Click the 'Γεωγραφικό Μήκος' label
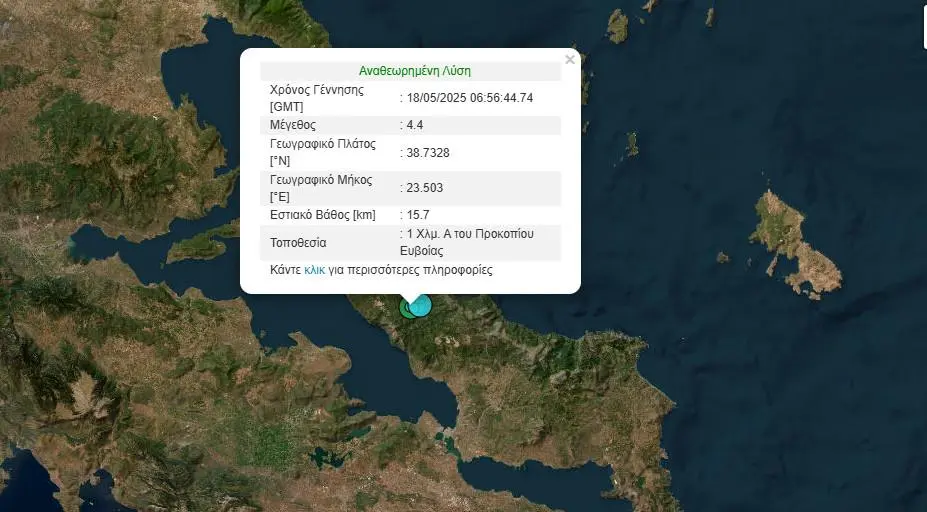This screenshot has height=512, width=927. point(321,180)
